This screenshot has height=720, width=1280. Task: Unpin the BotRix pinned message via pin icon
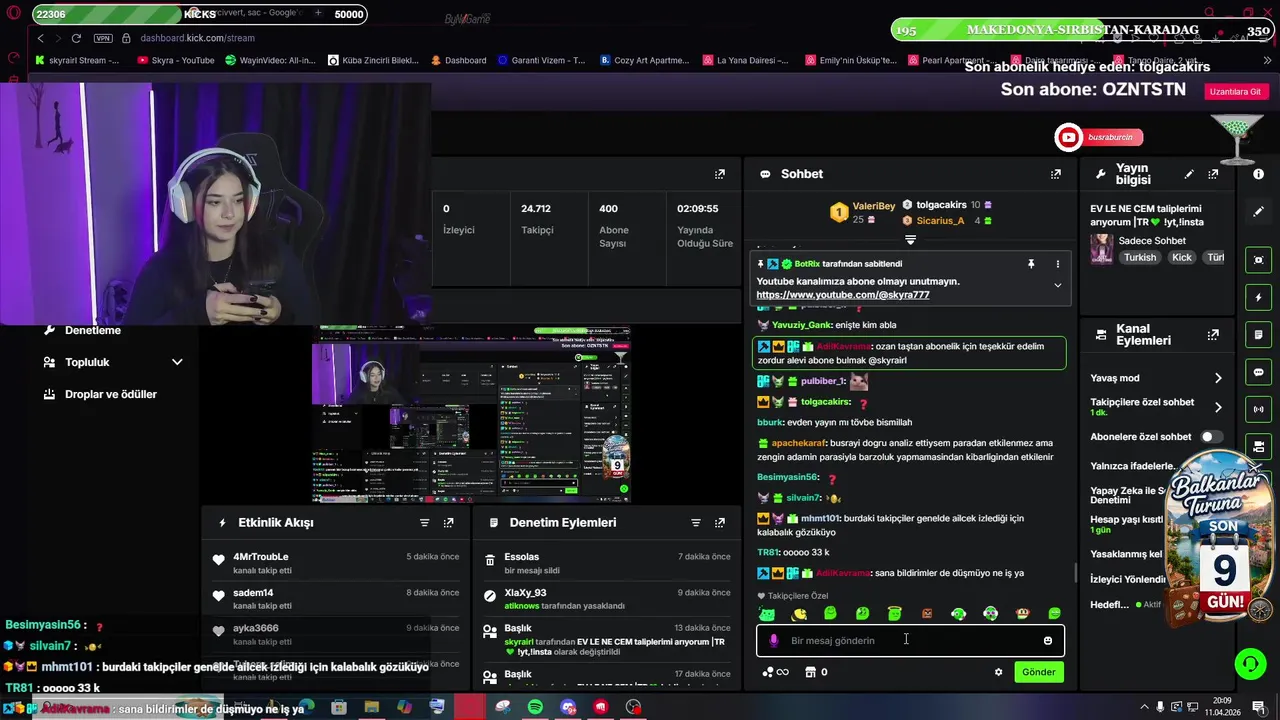coord(1031,264)
